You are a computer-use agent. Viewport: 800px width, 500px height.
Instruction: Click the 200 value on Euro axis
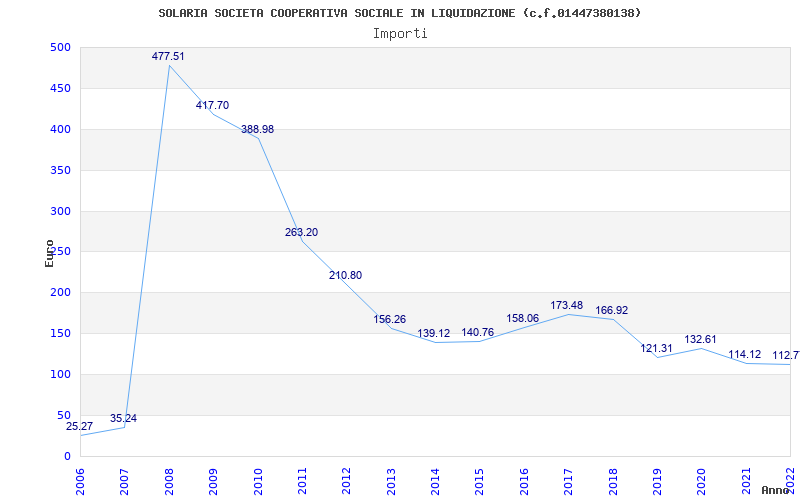pos(60,292)
